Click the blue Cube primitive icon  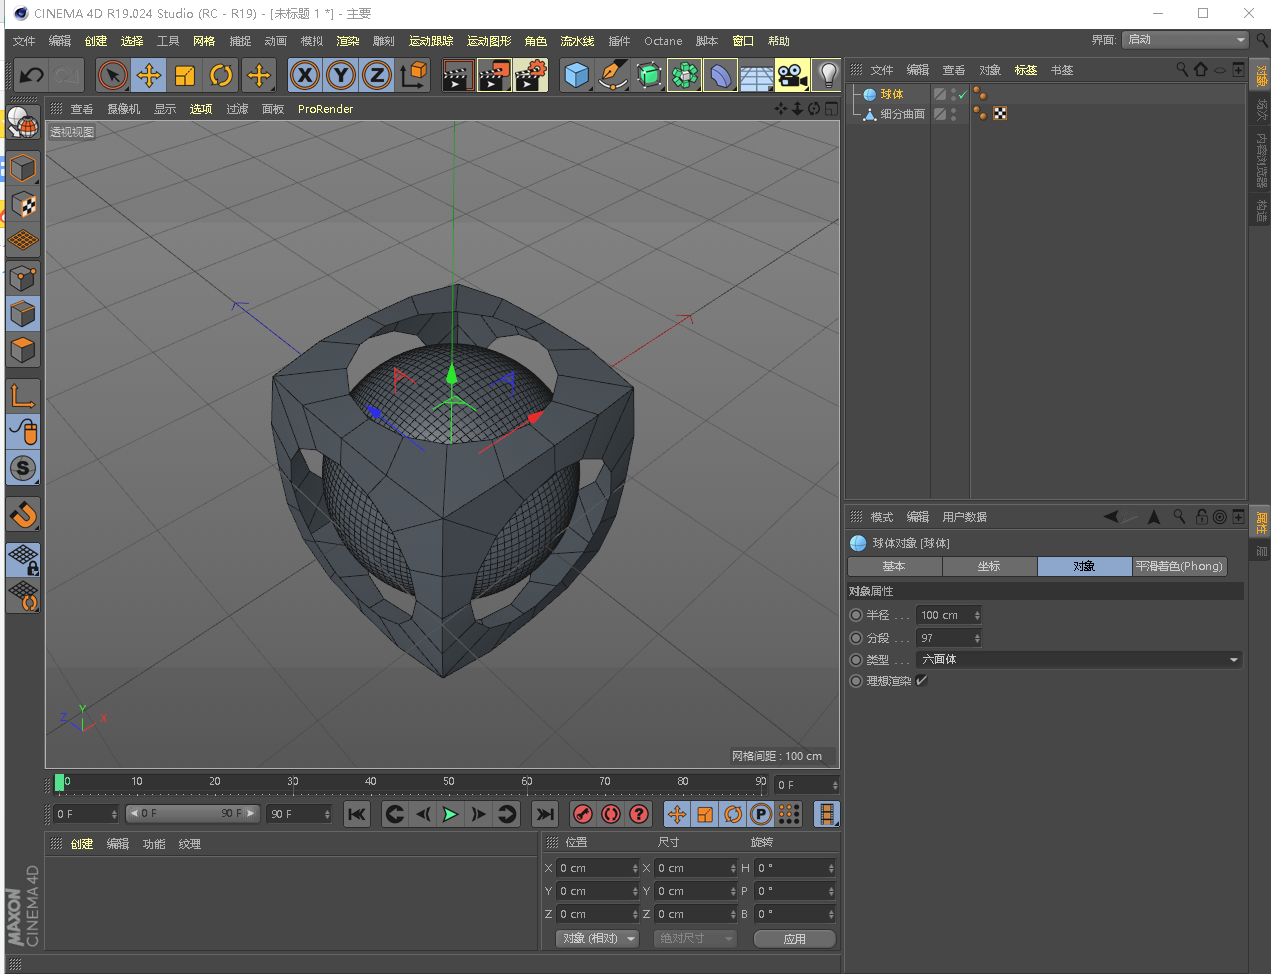576,75
